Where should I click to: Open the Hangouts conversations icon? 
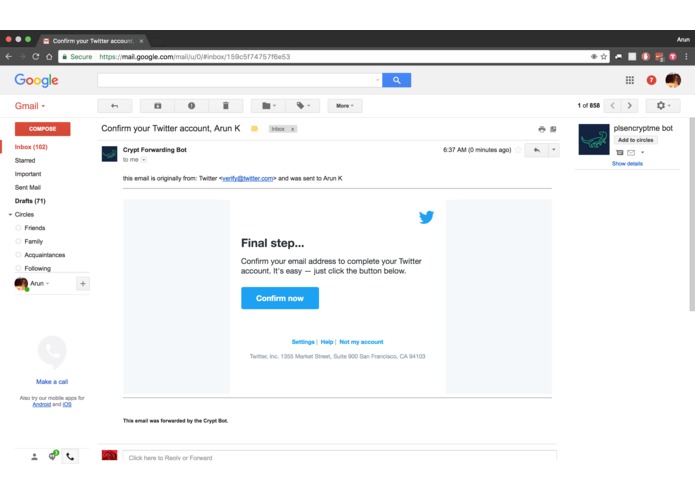click(52, 456)
